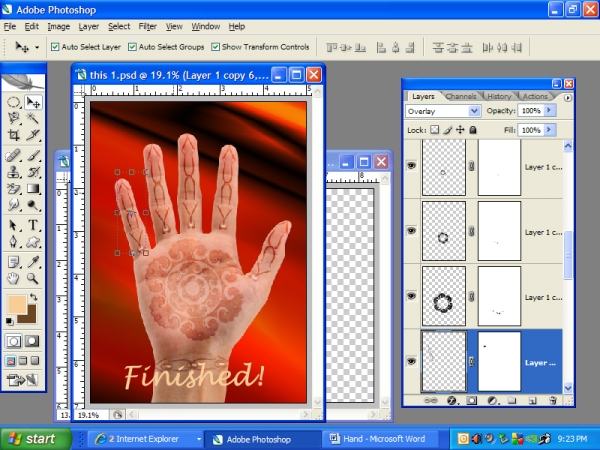
Task: Switch to Quick Mask mode
Action: 32,341
